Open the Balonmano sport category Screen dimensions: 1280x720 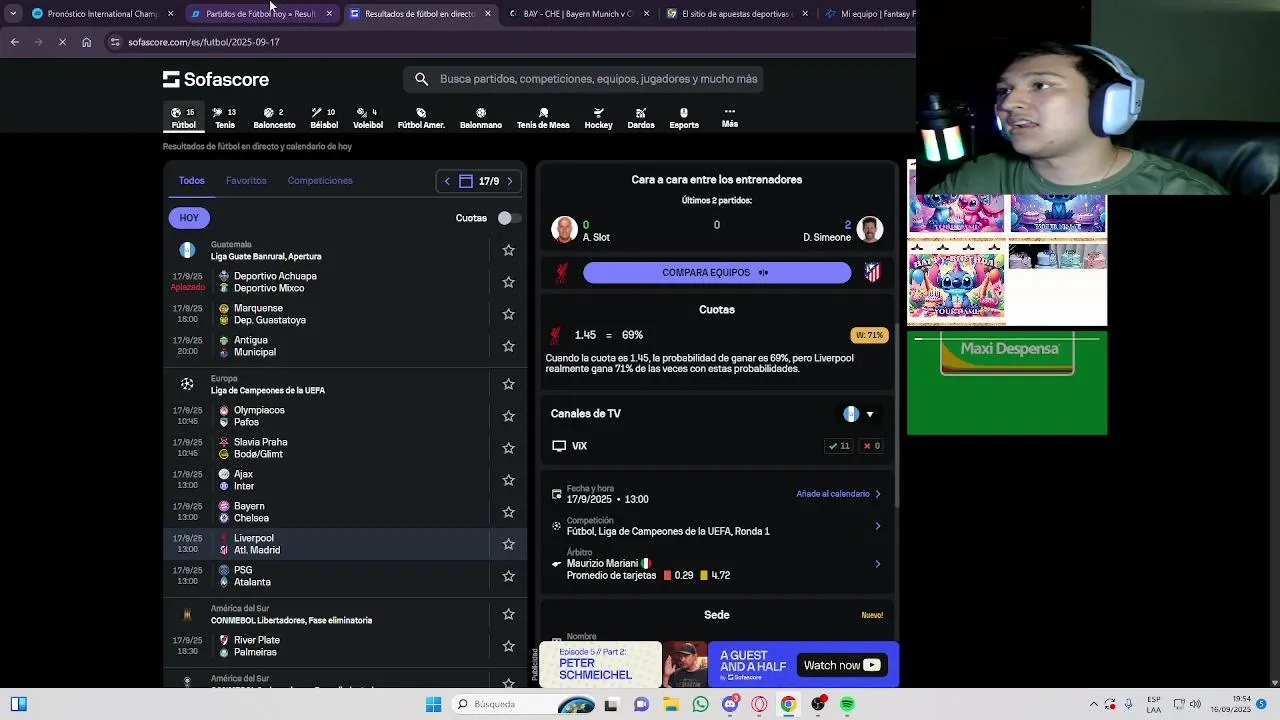(x=481, y=118)
